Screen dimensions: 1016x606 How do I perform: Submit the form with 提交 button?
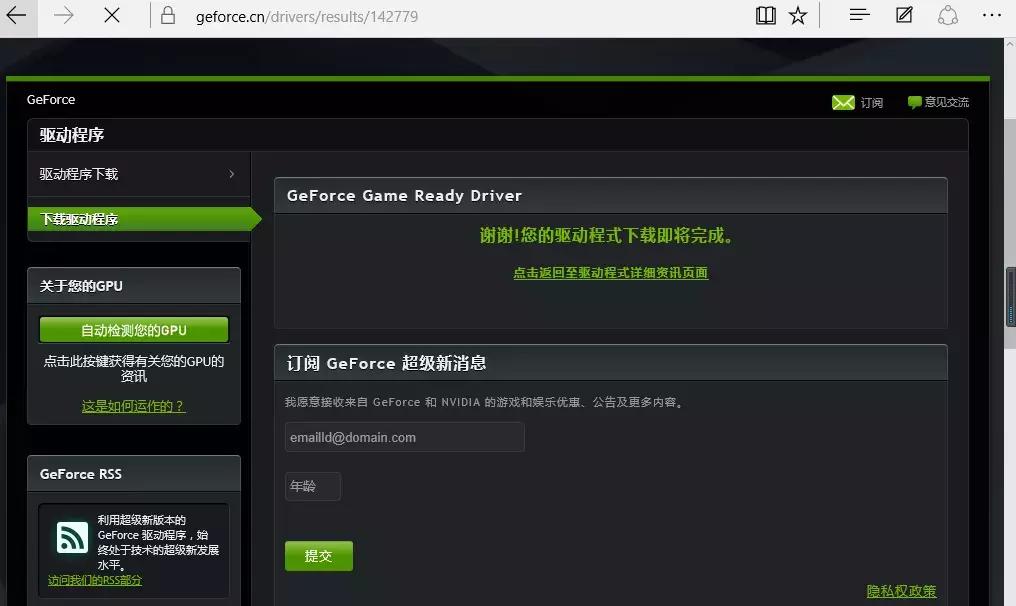(x=319, y=556)
